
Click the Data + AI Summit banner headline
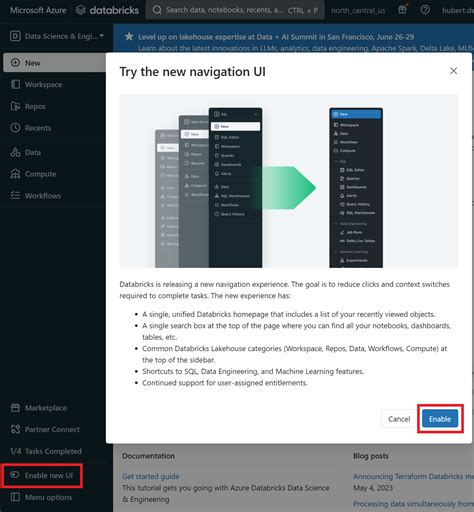coord(276,37)
